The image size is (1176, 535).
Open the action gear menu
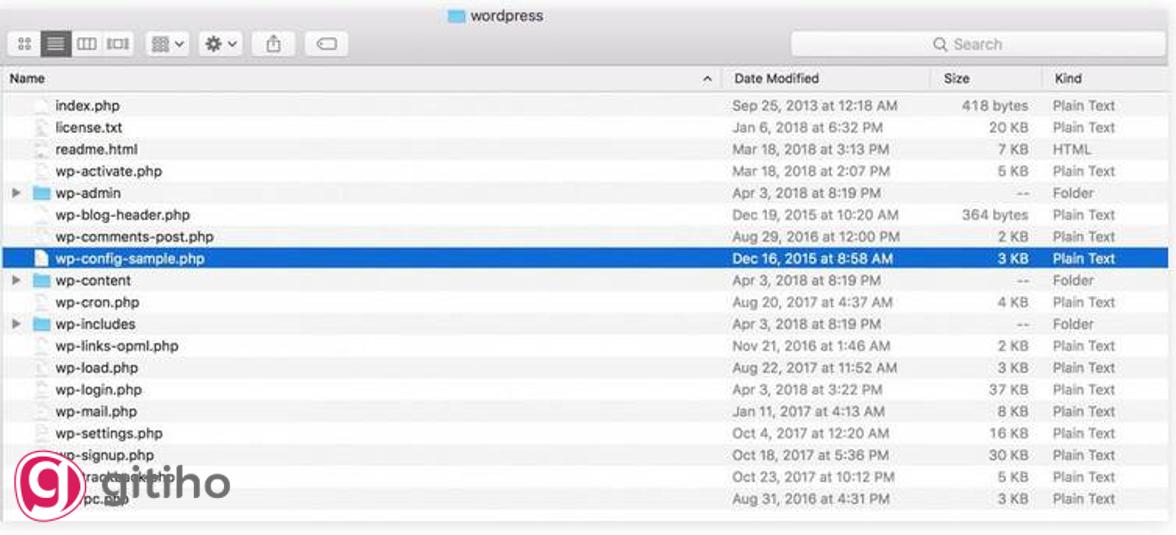pyautogui.click(x=220, y=44)
